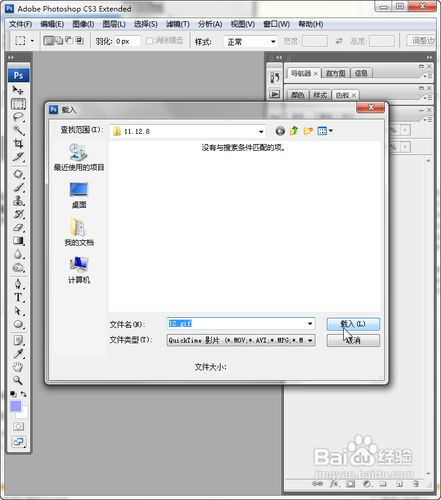Open the 文件(F) menu
441x500 pixels.
[21, 24]
